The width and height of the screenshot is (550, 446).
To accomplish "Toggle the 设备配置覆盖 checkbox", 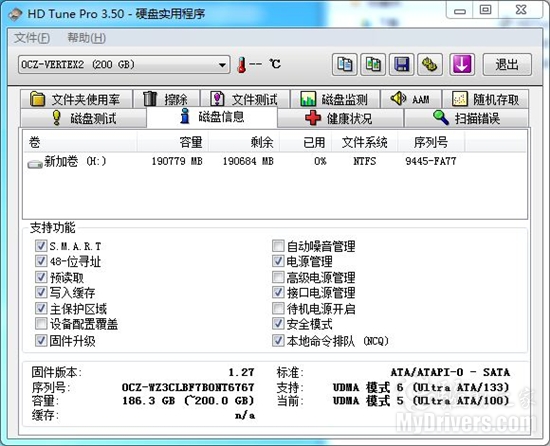I will coord(41,324).
